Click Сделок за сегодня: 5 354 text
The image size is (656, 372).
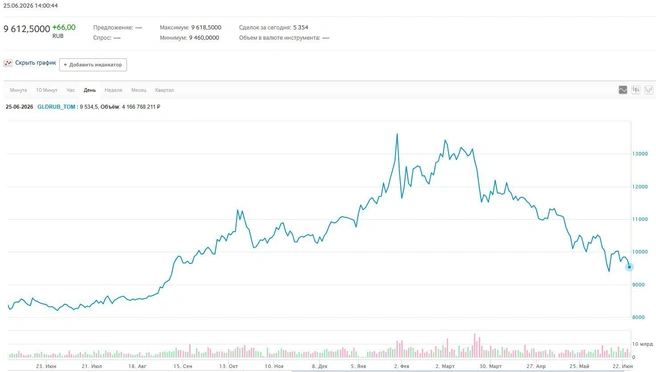point(274,28)
